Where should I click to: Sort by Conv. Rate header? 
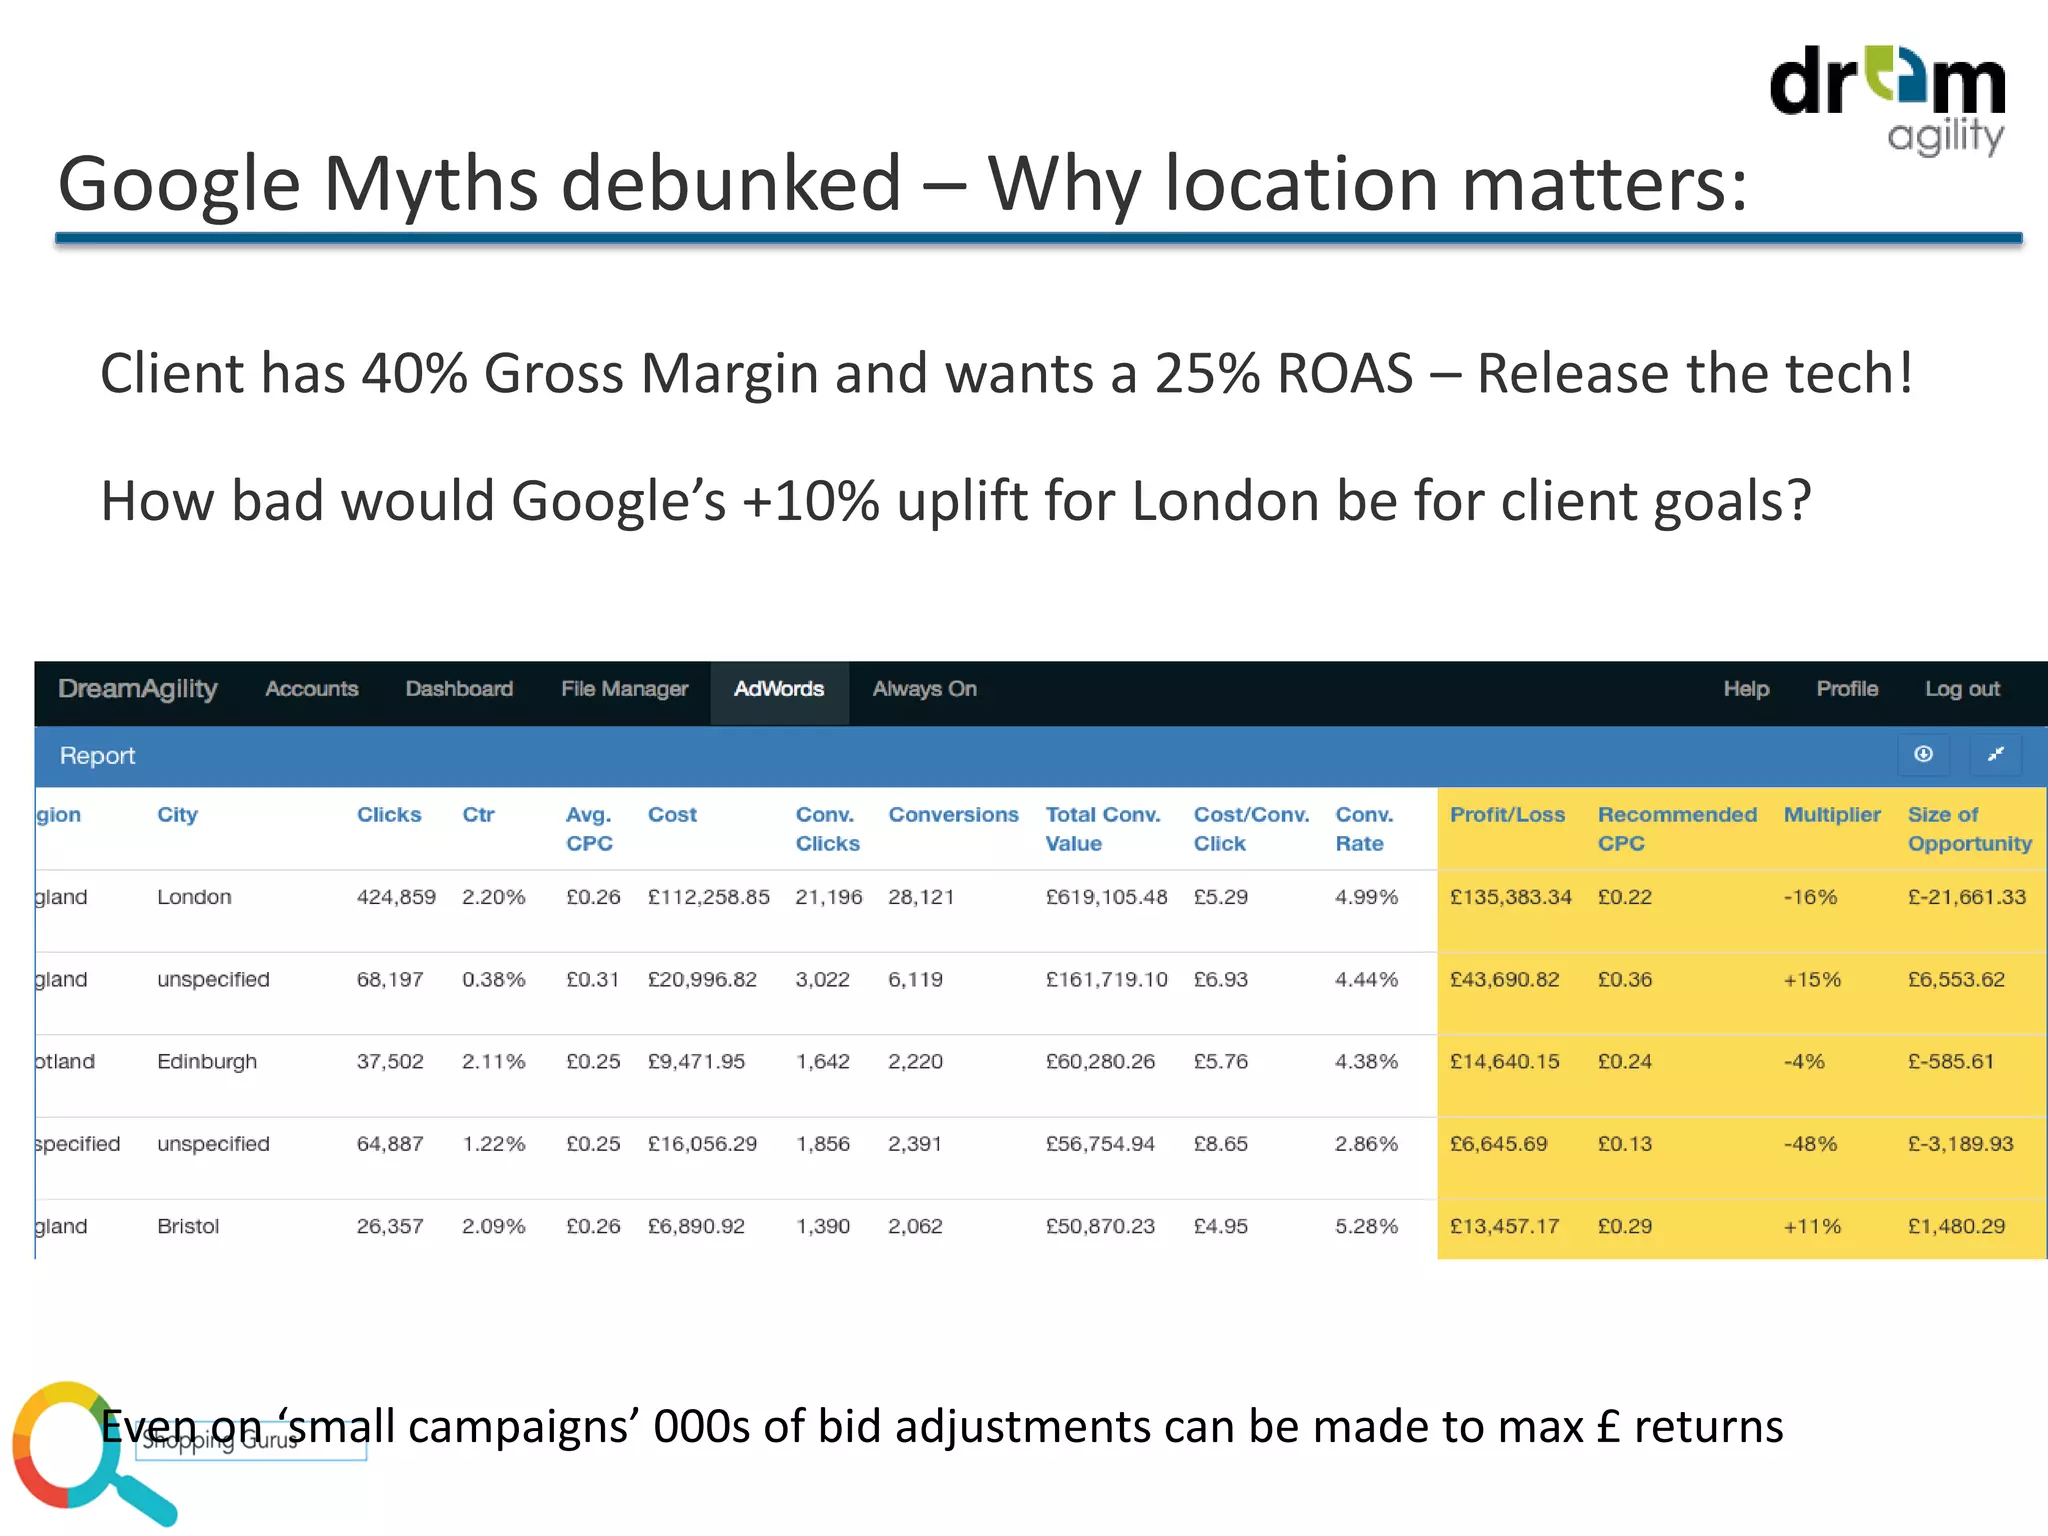click(1364, 829)
